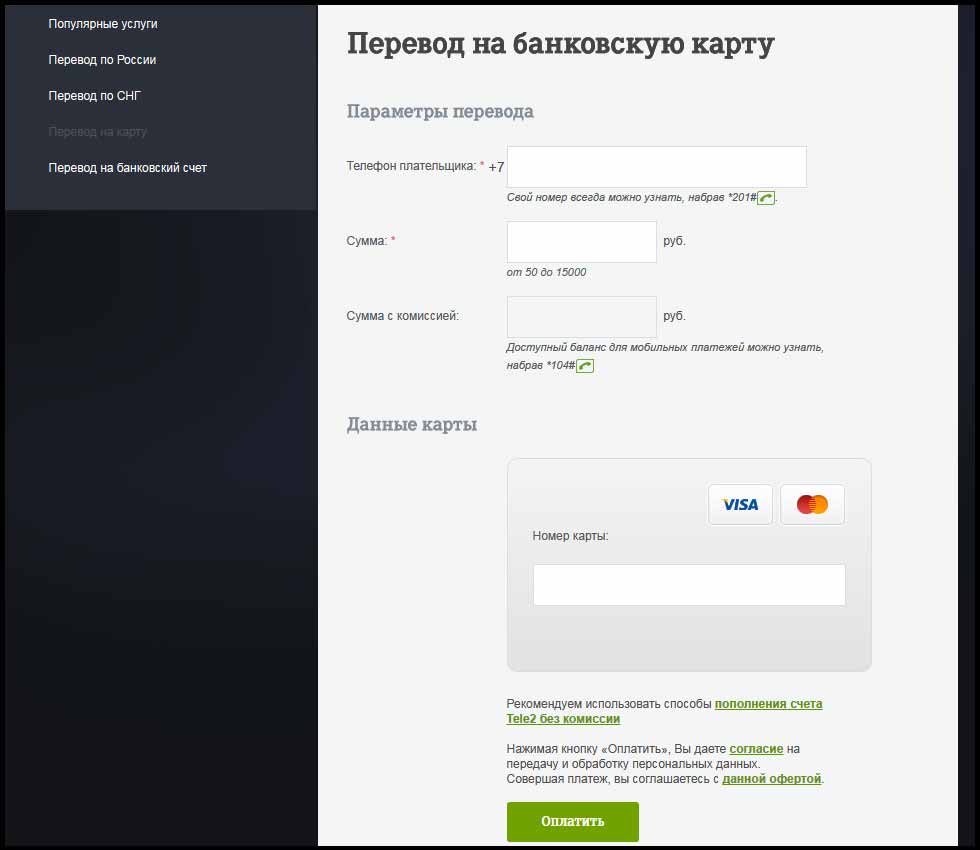Click the Сумма с комиссией label
This screenshot has height=850, width=980.
pyautogui.click(x=402, y=316)
